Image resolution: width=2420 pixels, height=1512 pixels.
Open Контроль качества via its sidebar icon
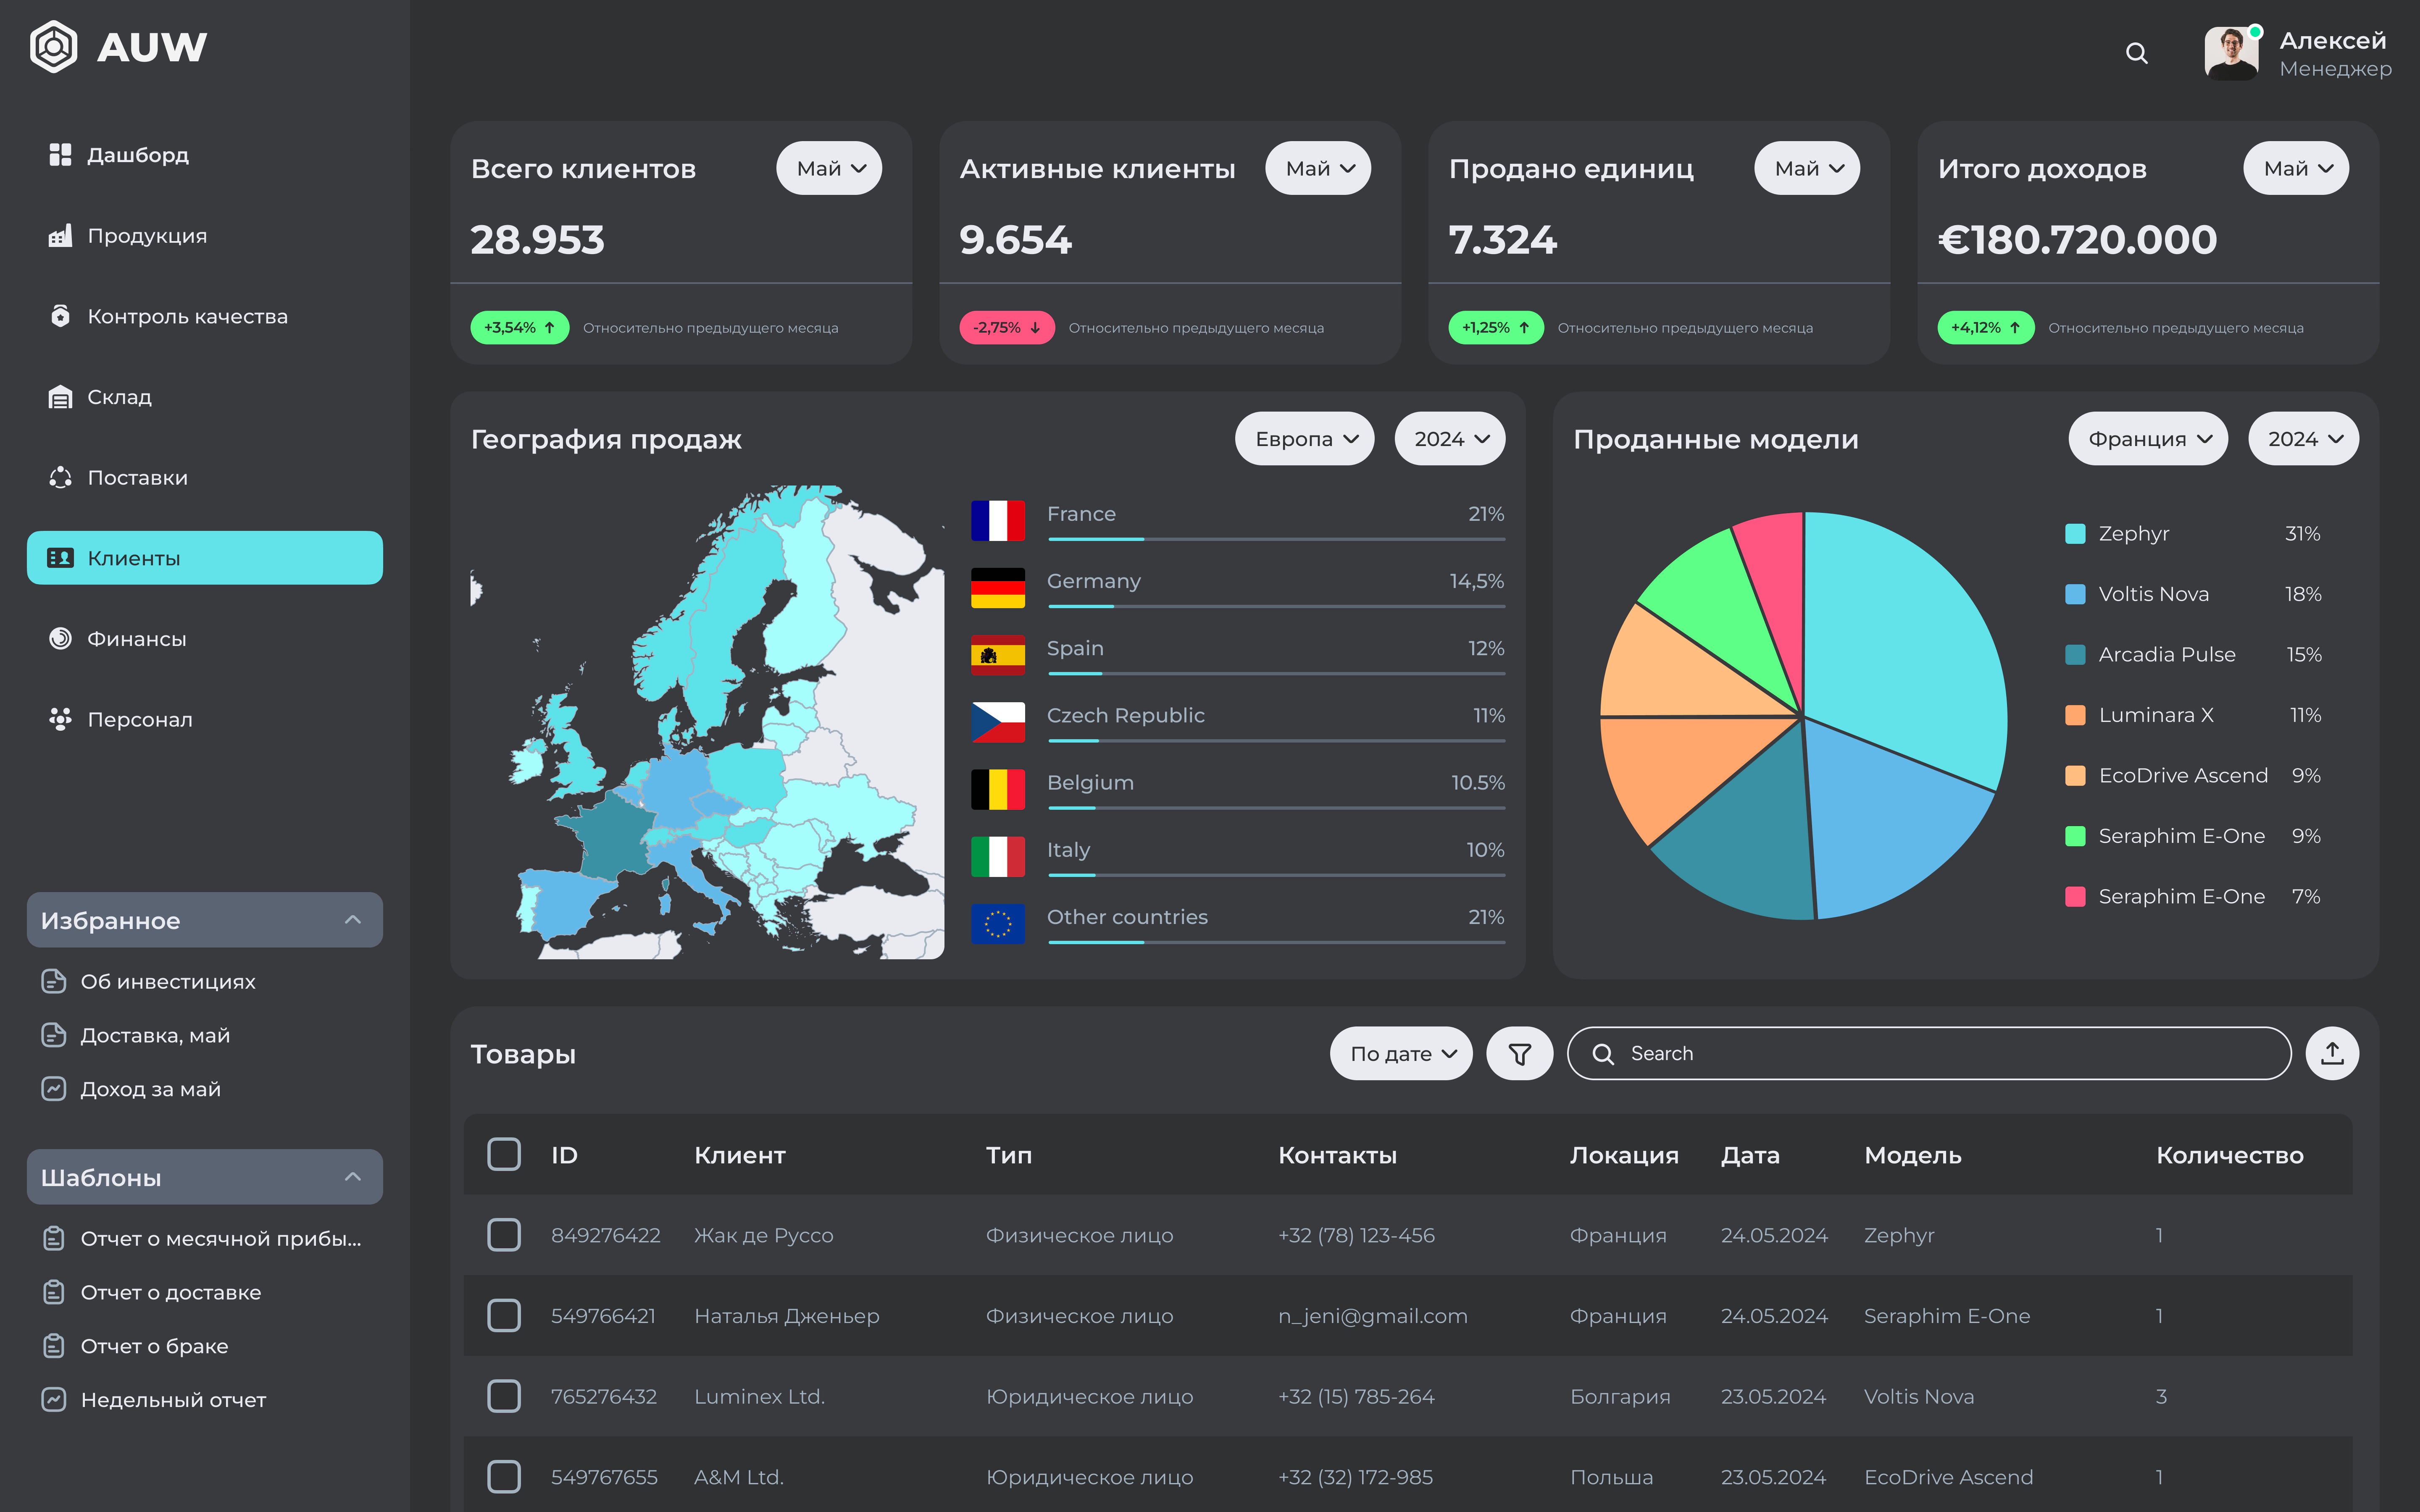coord(60,316)
